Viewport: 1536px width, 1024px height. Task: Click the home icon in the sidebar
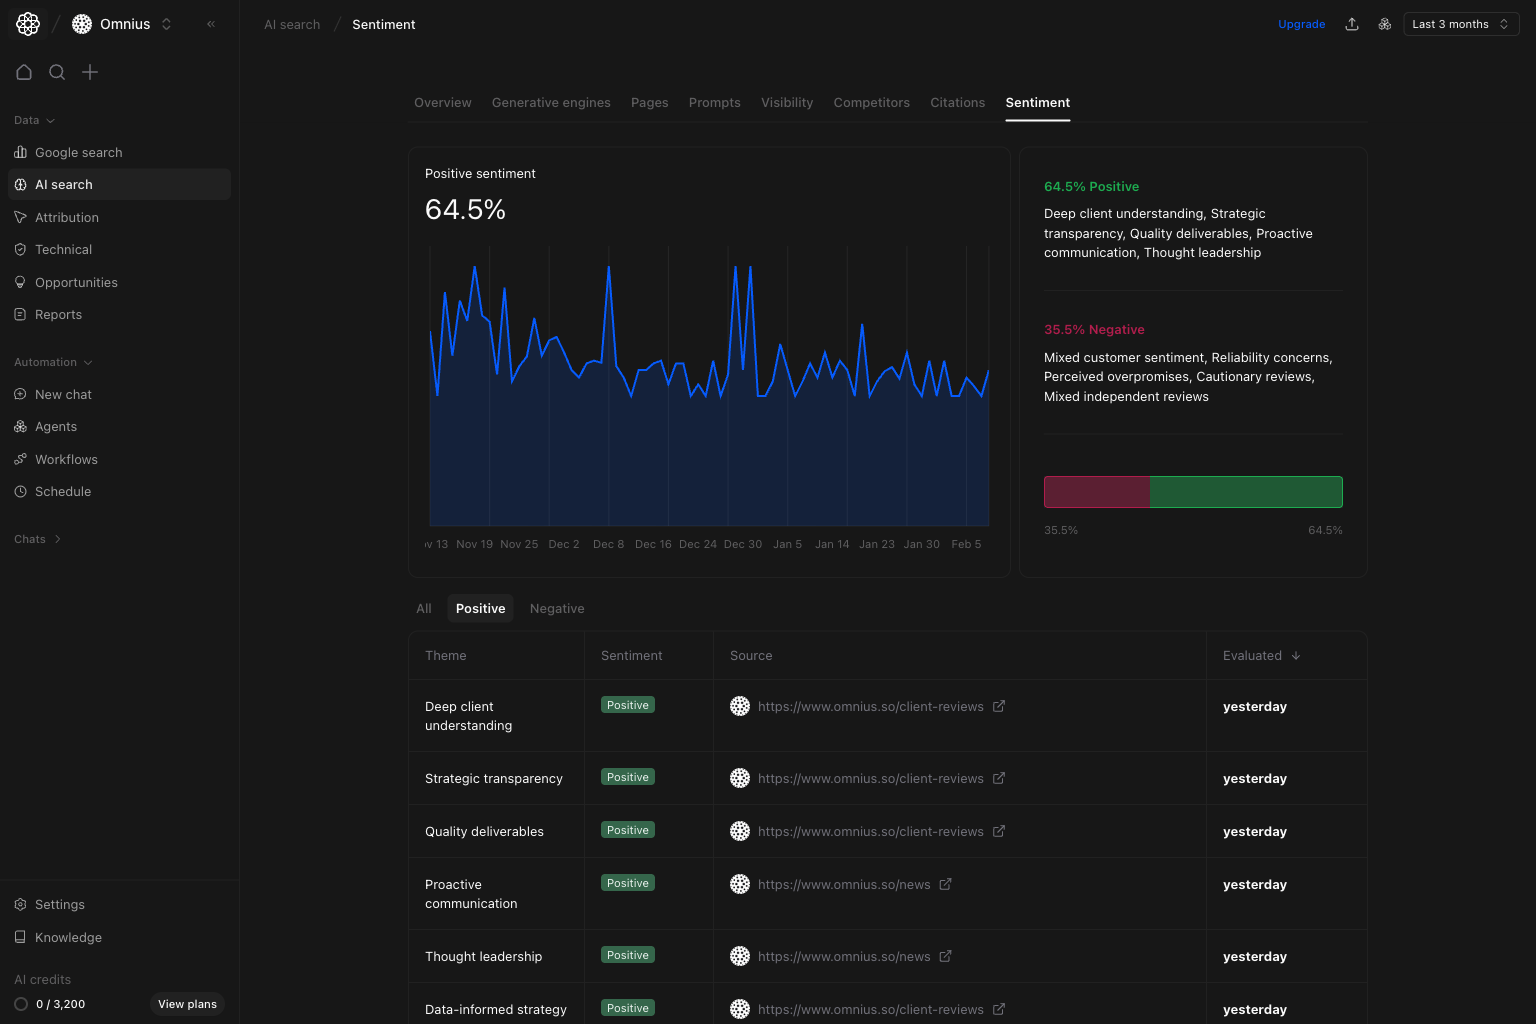point(24,72)
